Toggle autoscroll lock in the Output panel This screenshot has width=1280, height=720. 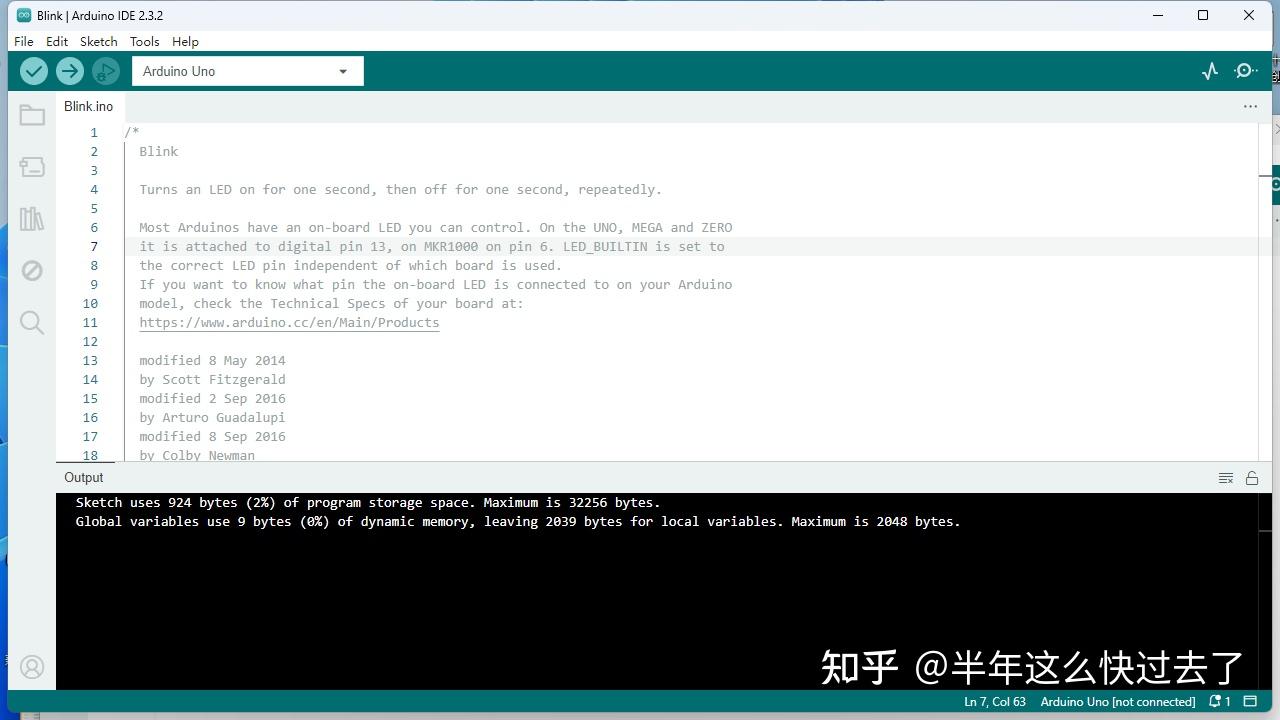[1252, 478]
